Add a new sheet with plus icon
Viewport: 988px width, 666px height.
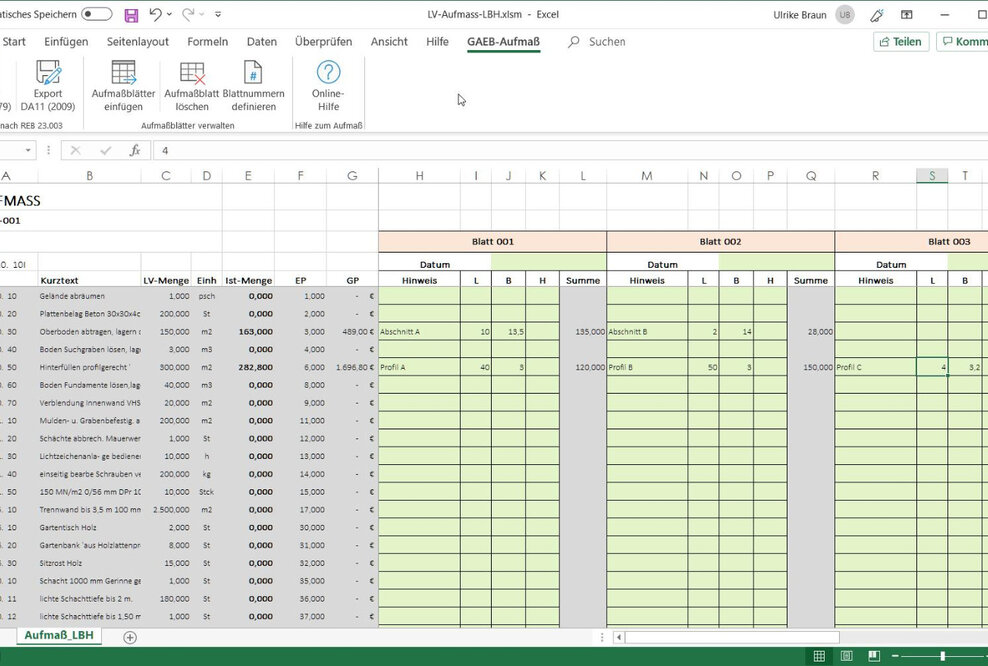(x=130, y=637)
